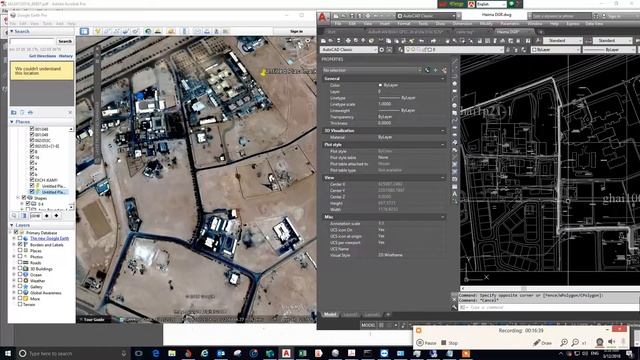Viewport: 640px width, 360px height.
Task: Click the add folder icon below search results
Action: point(14,112)
